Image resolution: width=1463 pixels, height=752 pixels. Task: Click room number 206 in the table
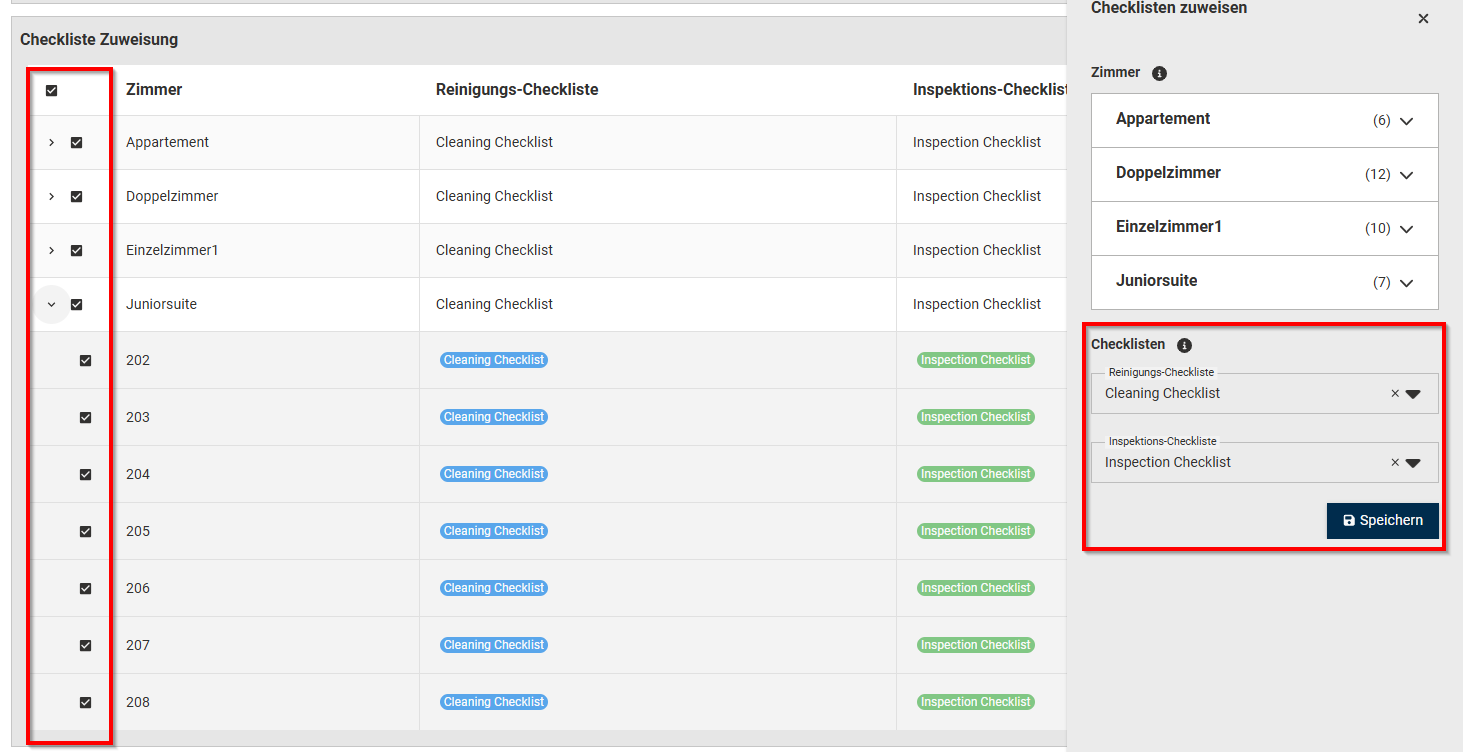138,588
